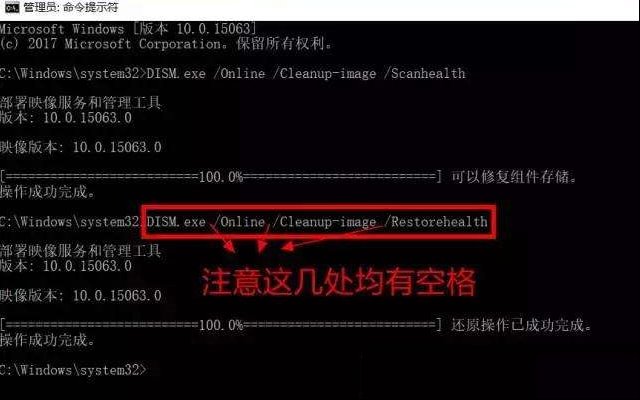The height and width of the screenshot is (400, 640).
Task: Click /Online inside the red highlighted command
Action: (x=239, y=222)
